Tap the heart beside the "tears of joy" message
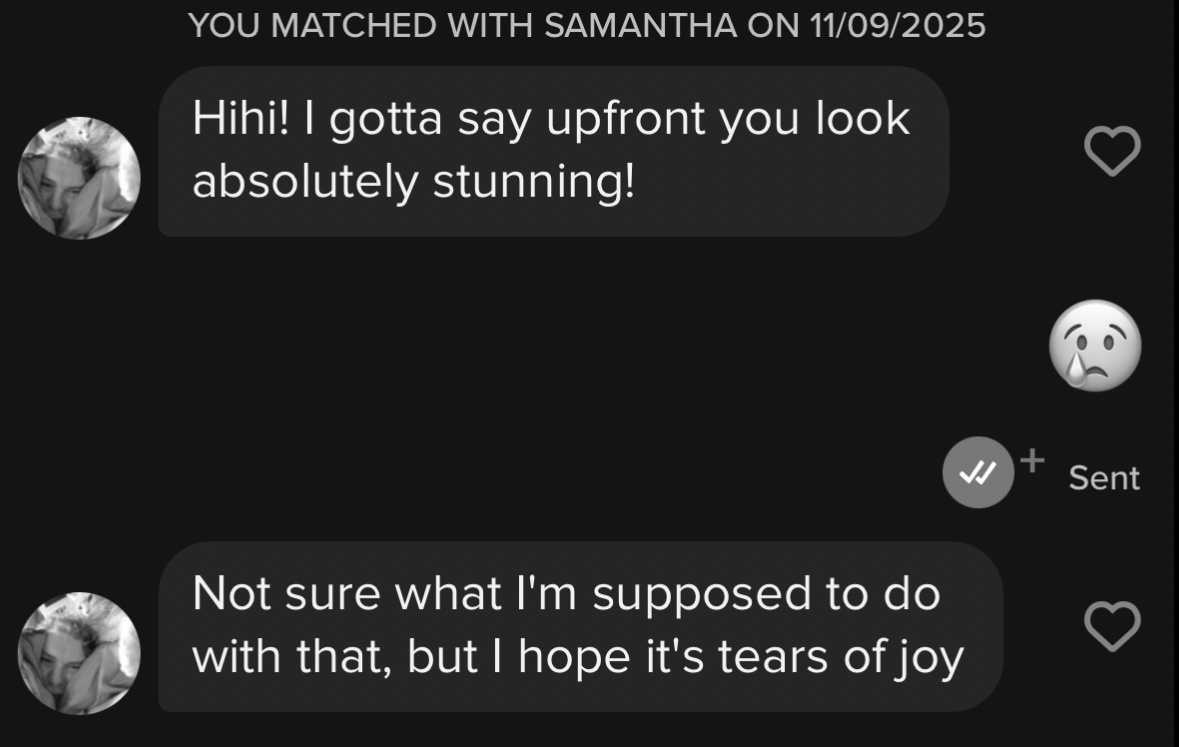 point(1112,626)
